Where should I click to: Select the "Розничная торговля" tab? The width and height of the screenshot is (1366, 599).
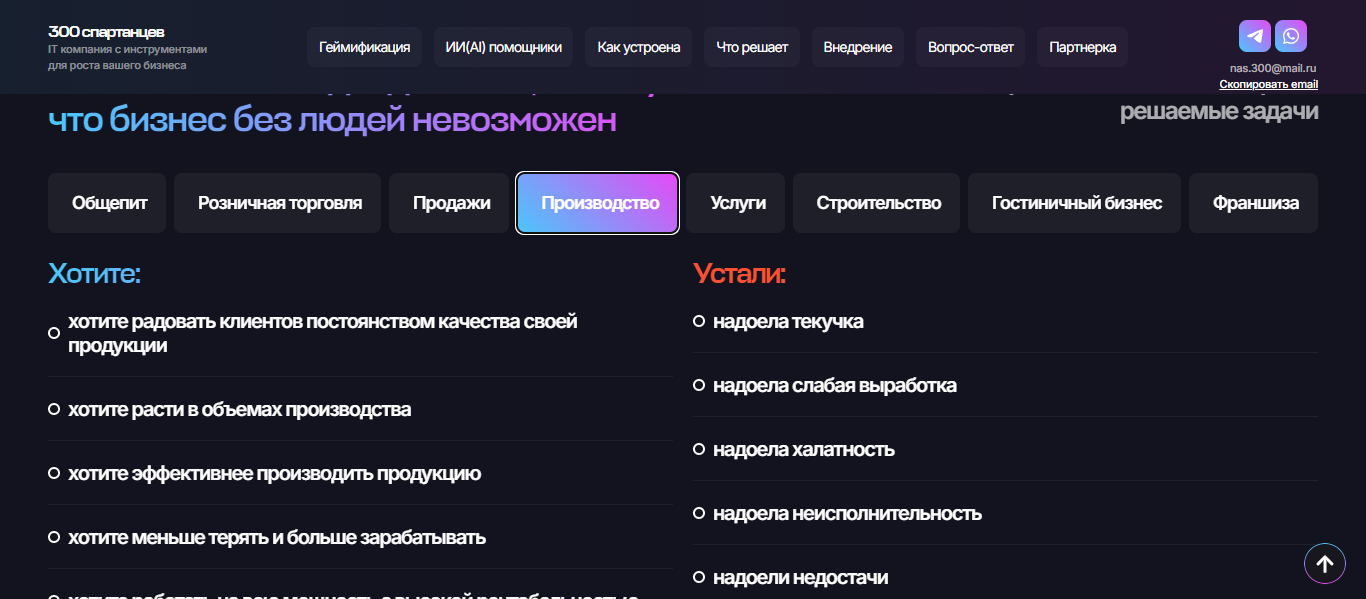click(280, 203)
